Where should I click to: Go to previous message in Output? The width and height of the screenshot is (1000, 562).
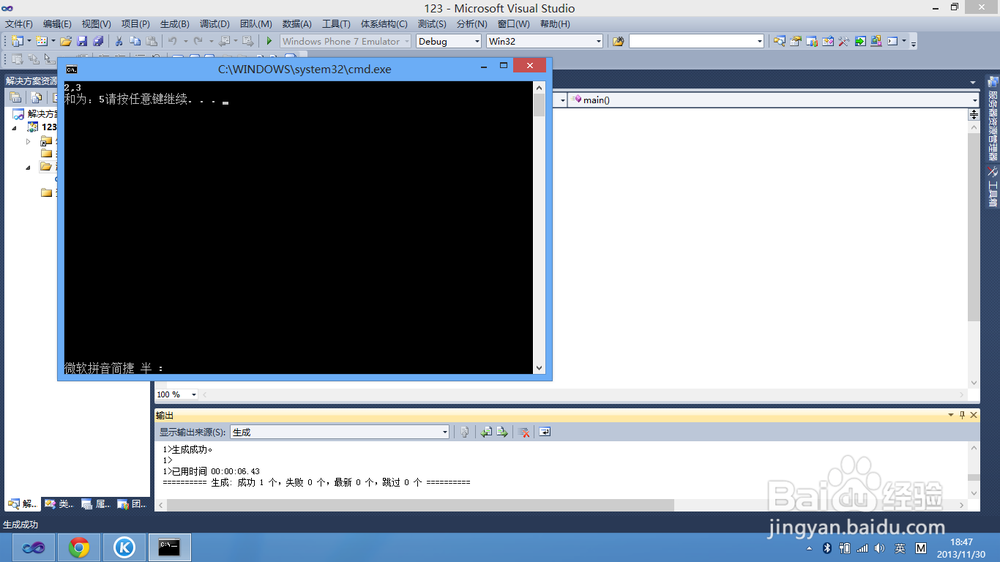(486, 433)
